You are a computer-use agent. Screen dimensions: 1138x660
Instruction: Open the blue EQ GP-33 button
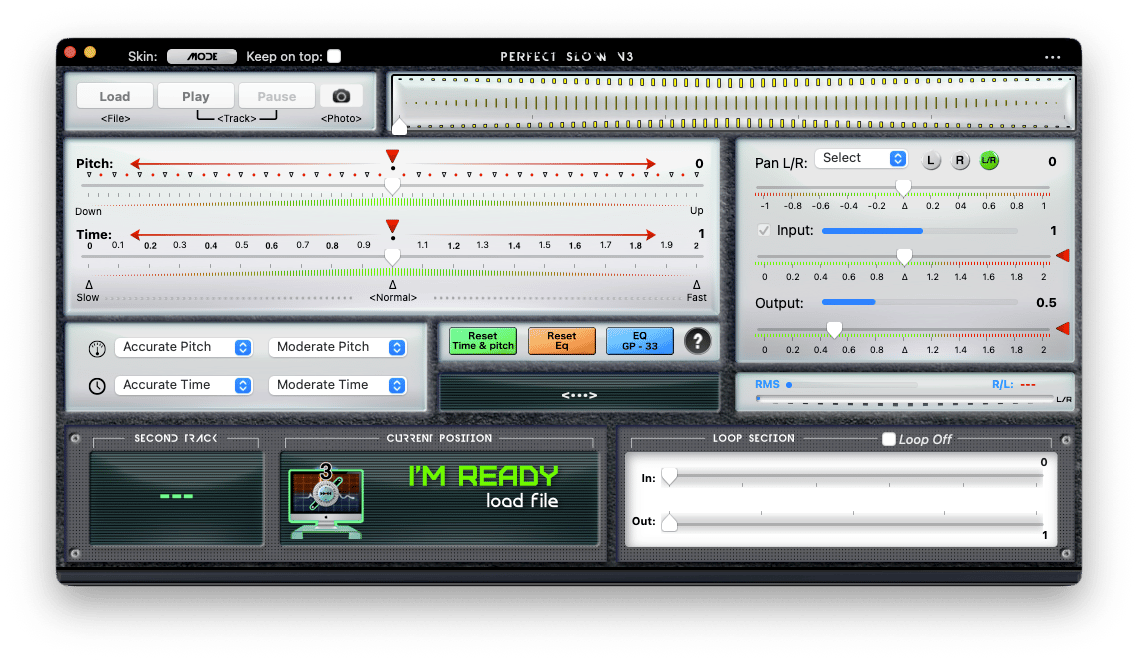point(639,341)
